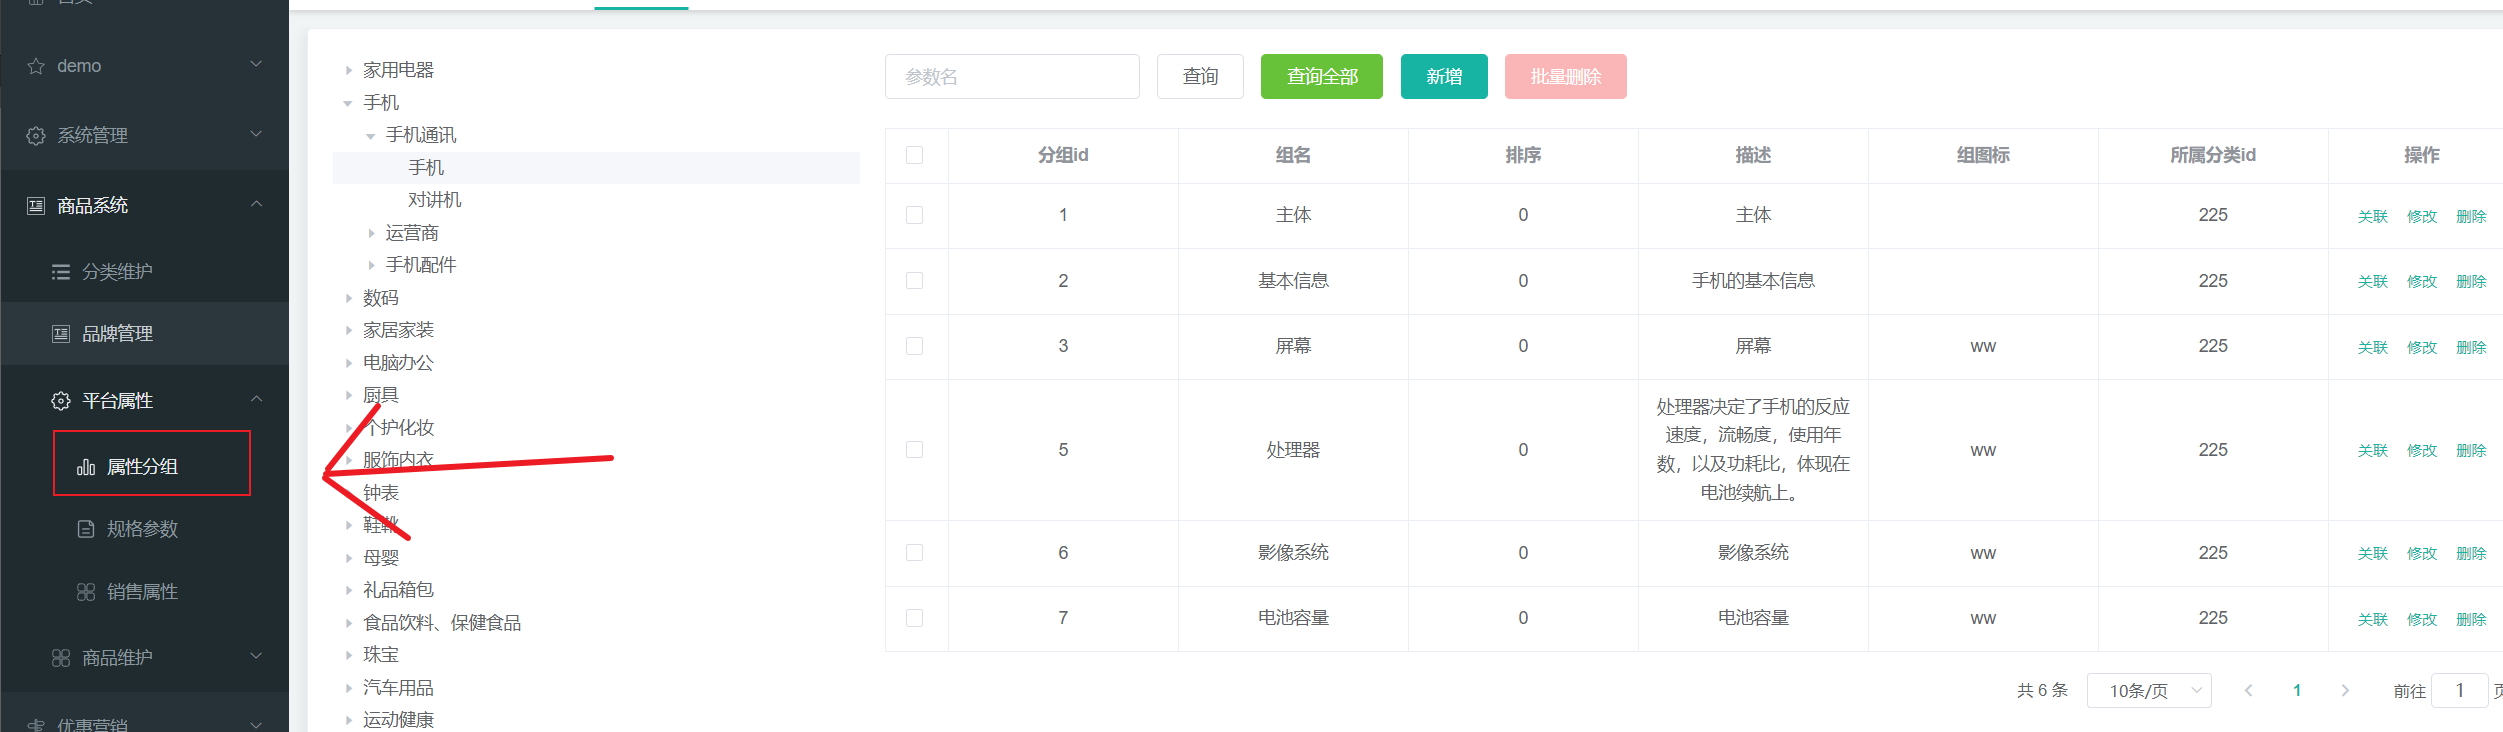This screenshot has height=732, width=2503.
Task: Open the 销售属性 menu item
Action: [x=145, y=592]
